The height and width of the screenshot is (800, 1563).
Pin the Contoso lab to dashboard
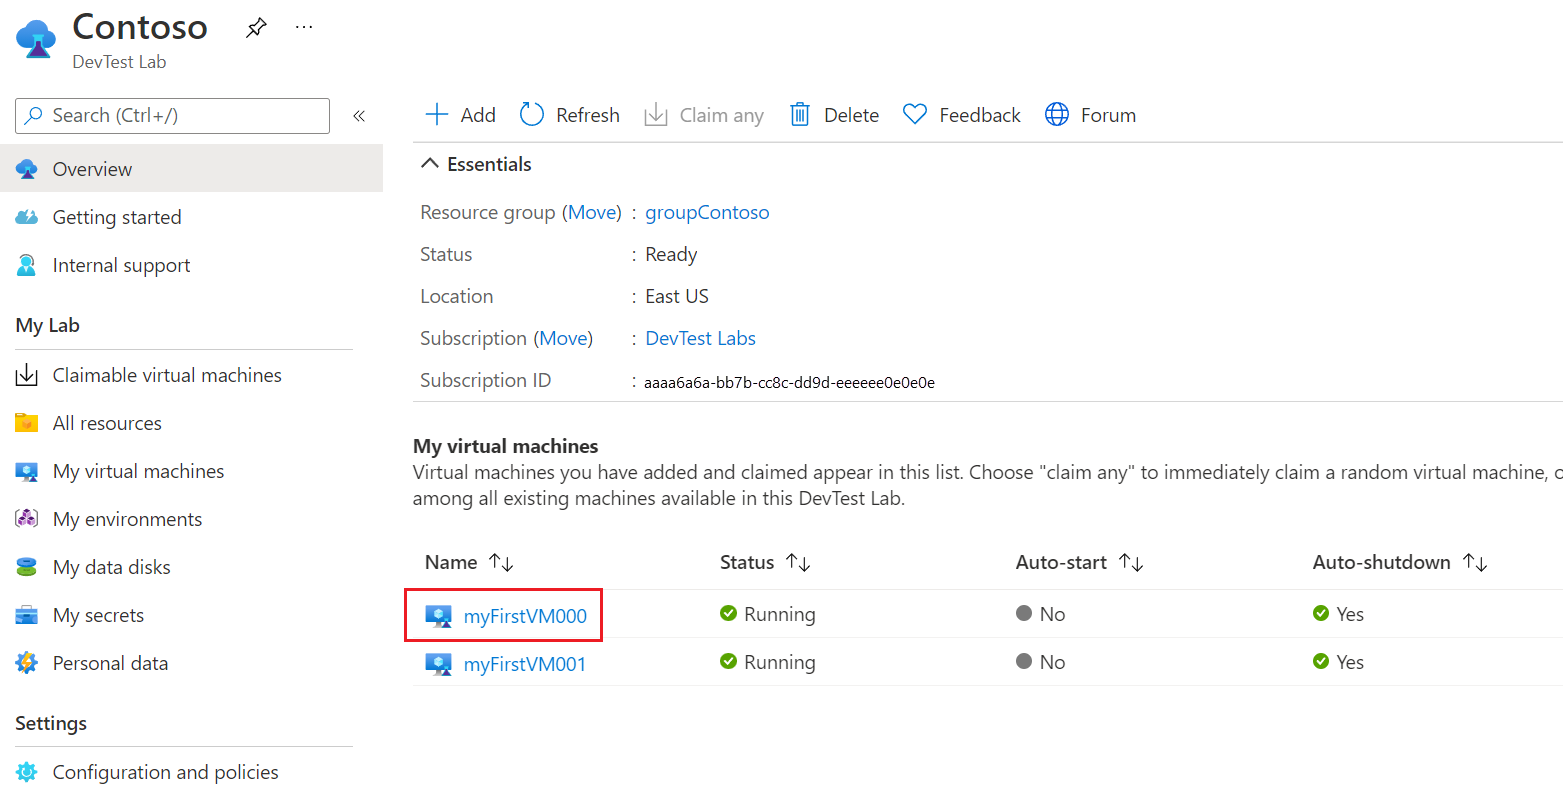pos(256,28)
